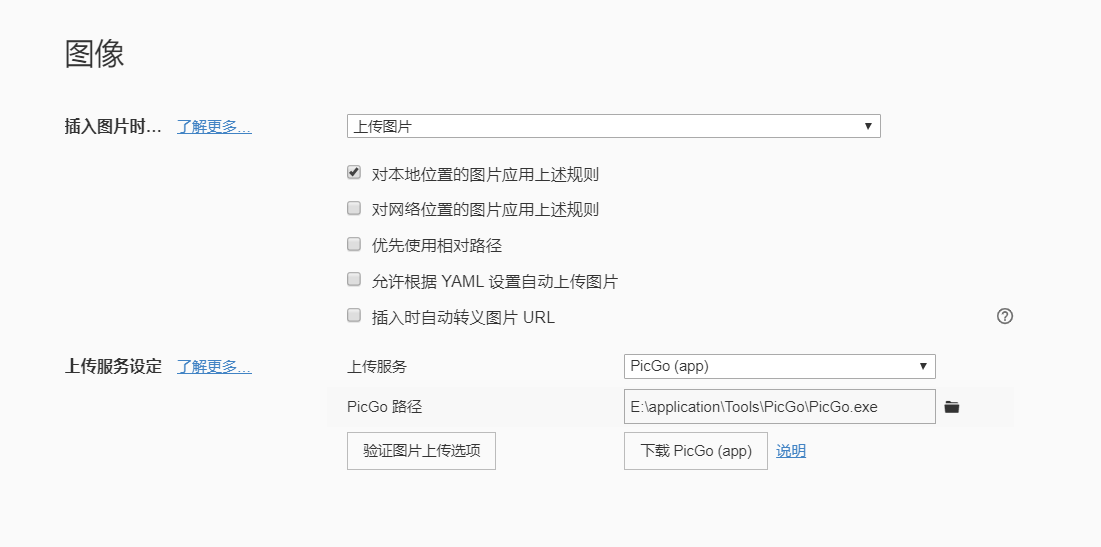Click the 图像 section heading

[95, 54]
